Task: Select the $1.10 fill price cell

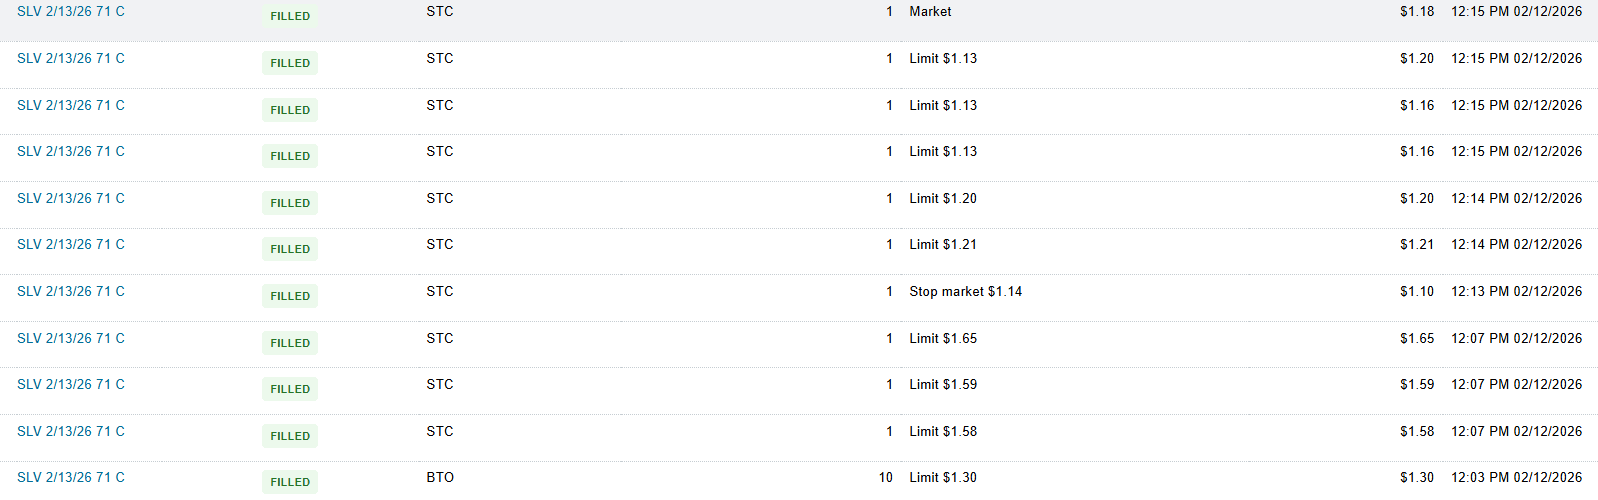Action: pyautogui.click(x=1416, y=292)
